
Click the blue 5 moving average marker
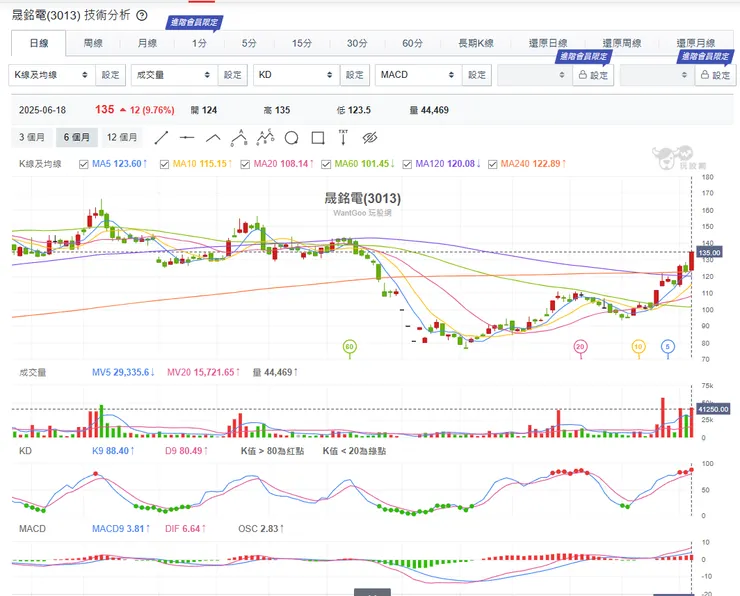[x=668, y=347]
